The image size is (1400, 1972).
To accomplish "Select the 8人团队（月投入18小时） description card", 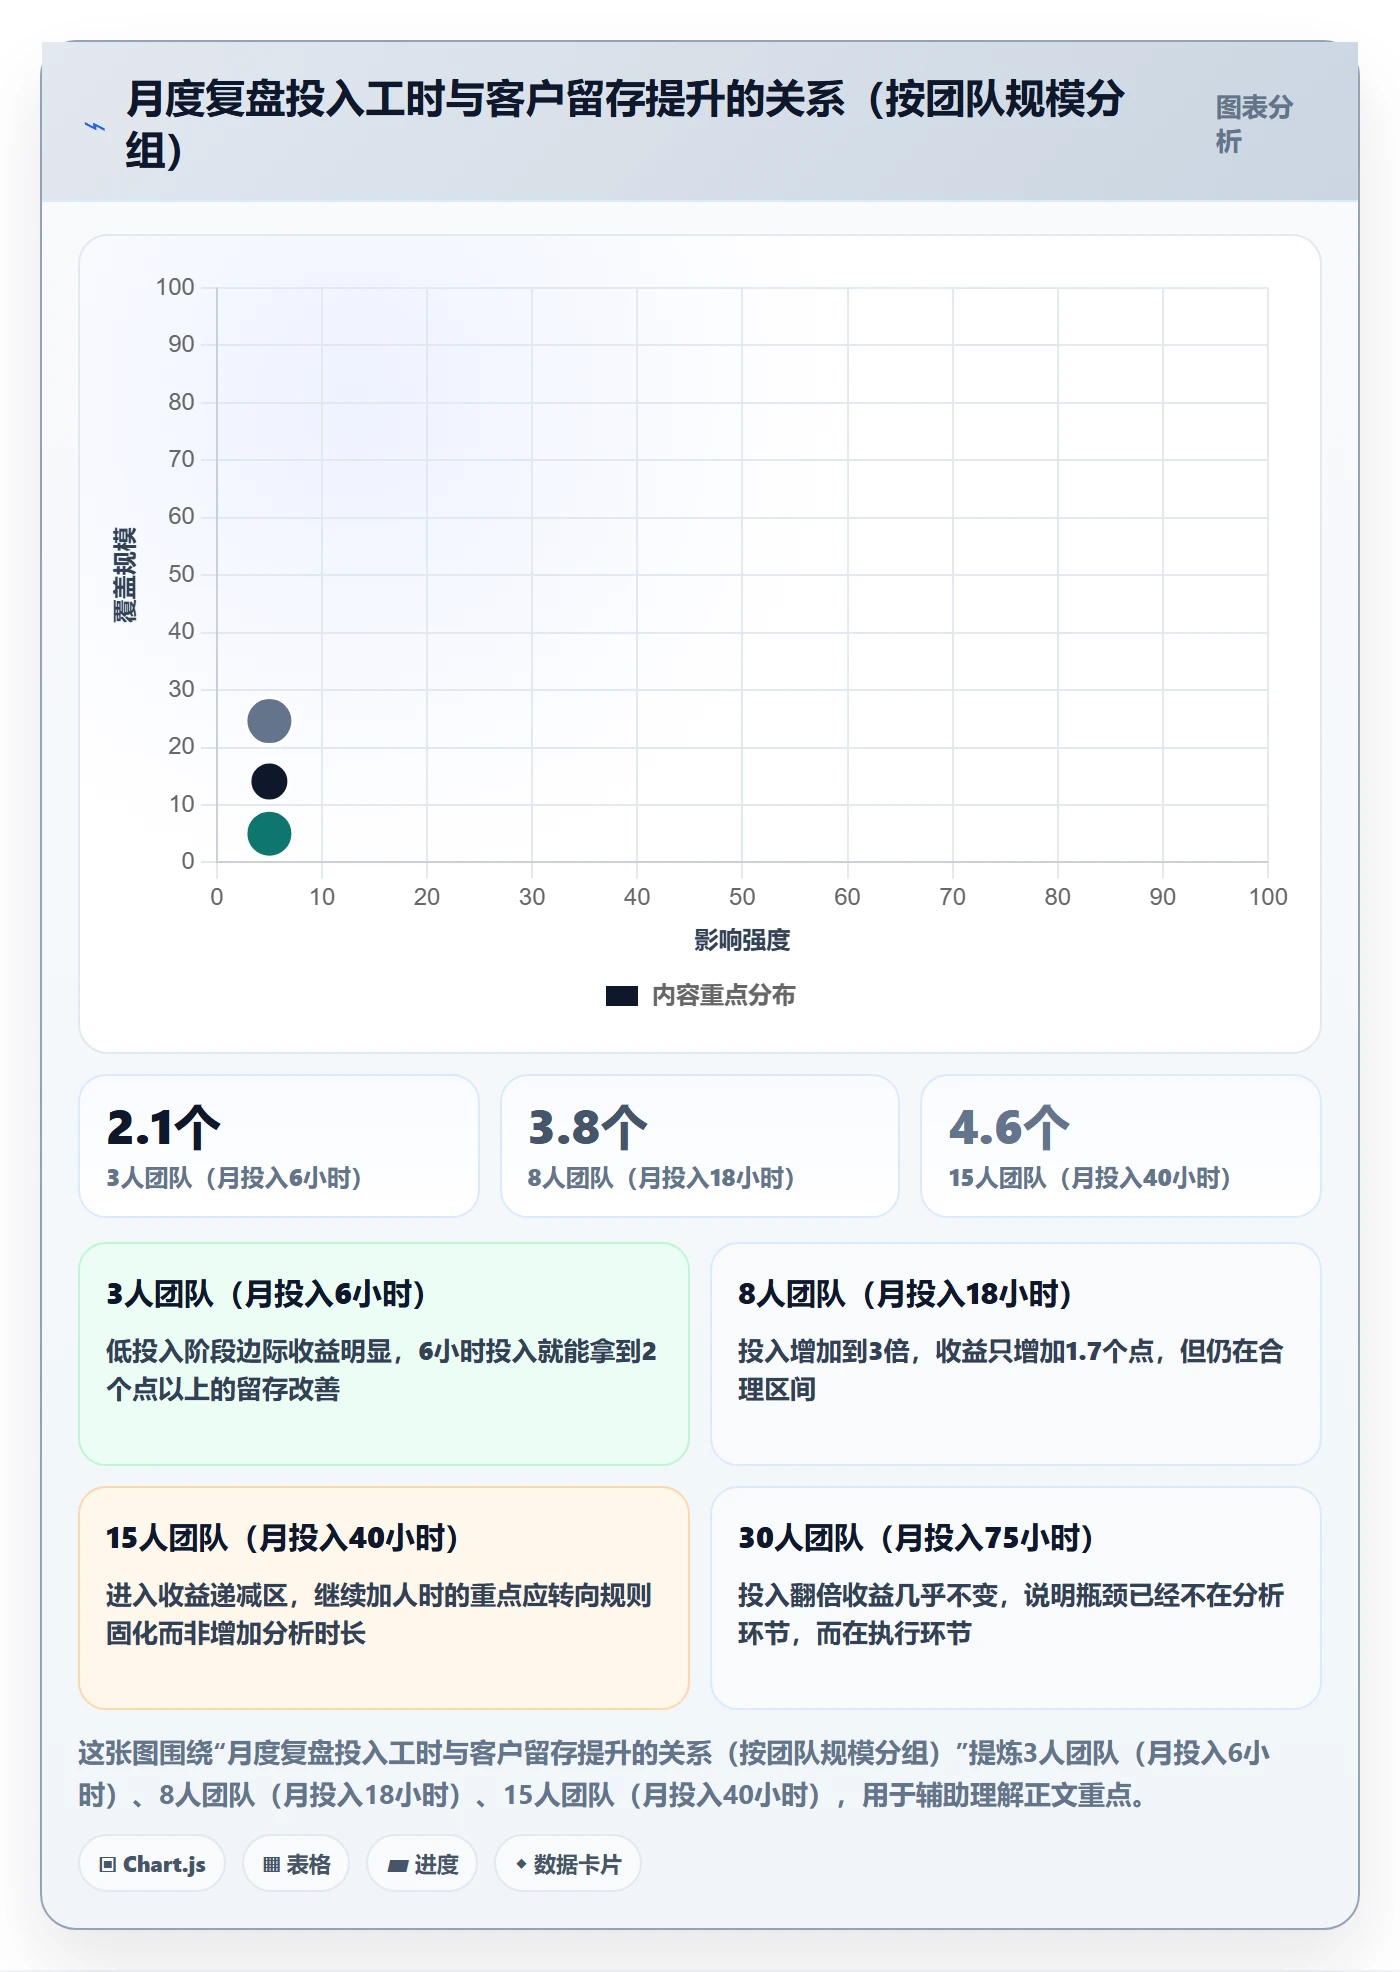I will 1016,1354.
